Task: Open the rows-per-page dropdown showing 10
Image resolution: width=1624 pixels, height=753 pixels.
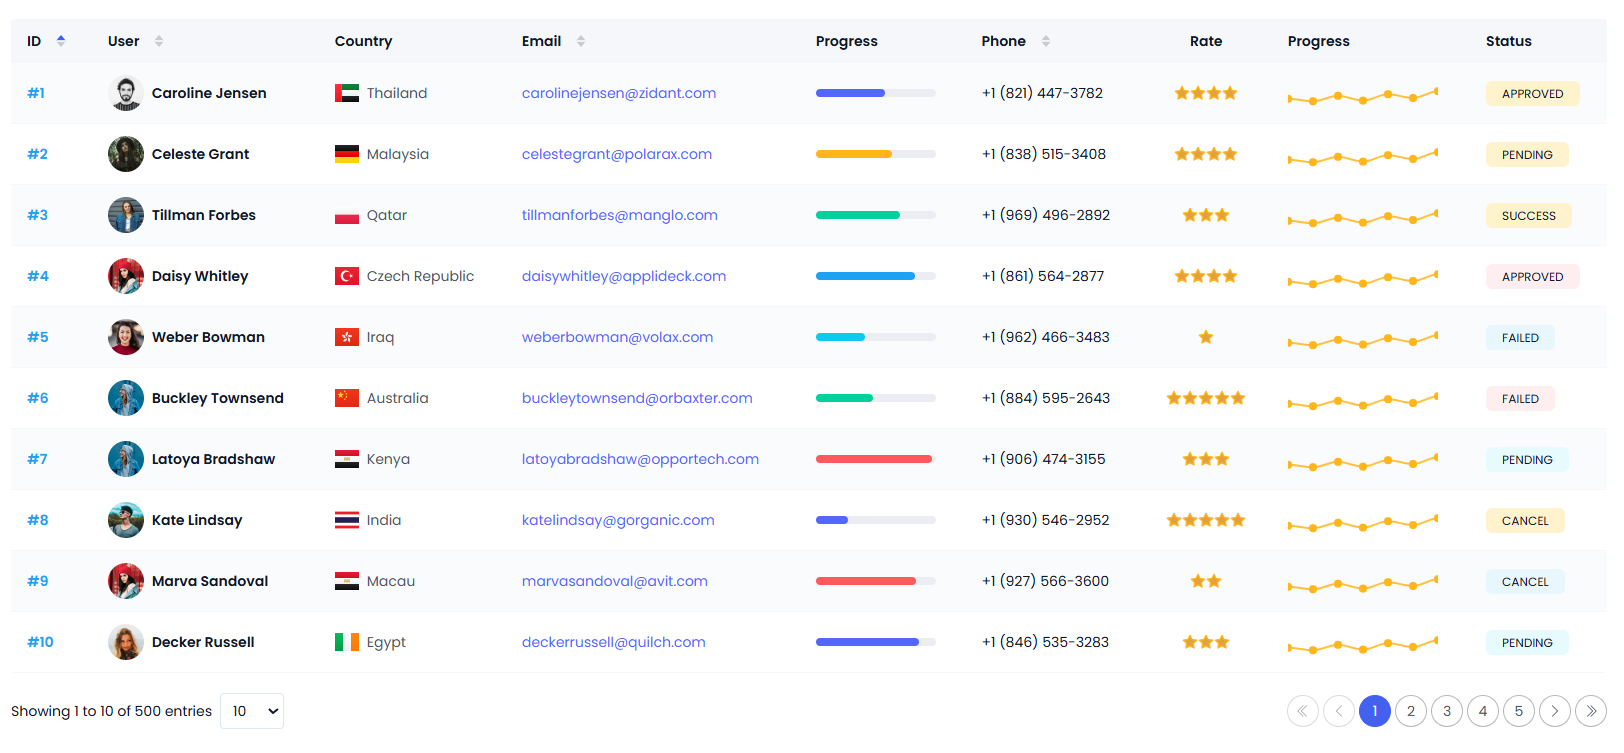Action: (252, 711)
